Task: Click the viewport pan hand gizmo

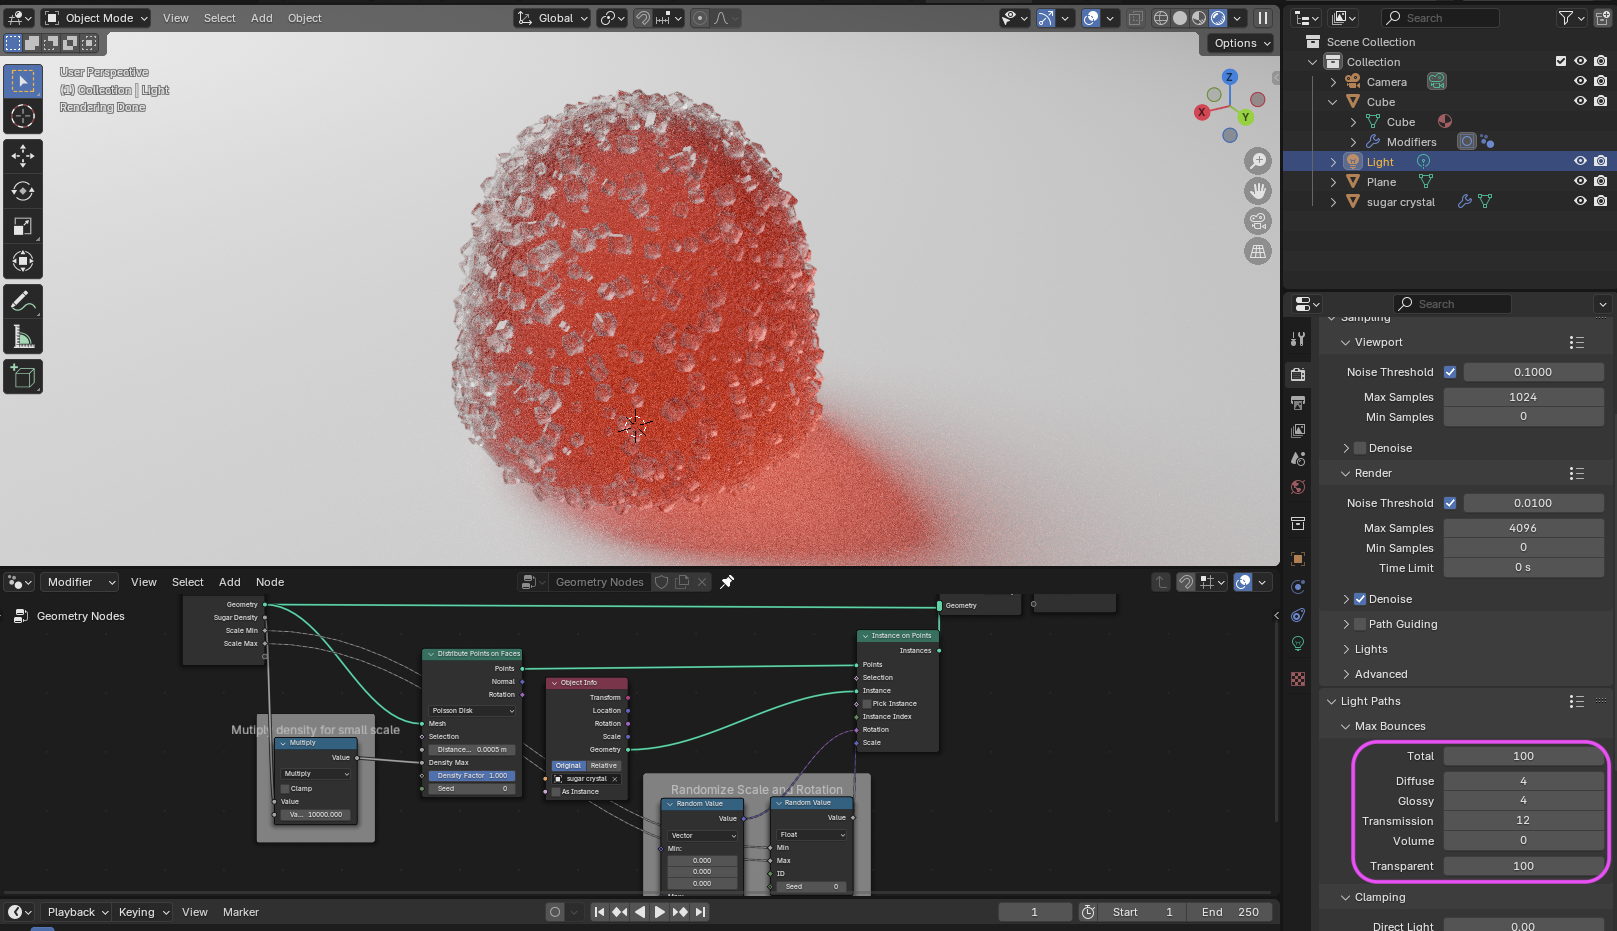Action: [1258, 190]
